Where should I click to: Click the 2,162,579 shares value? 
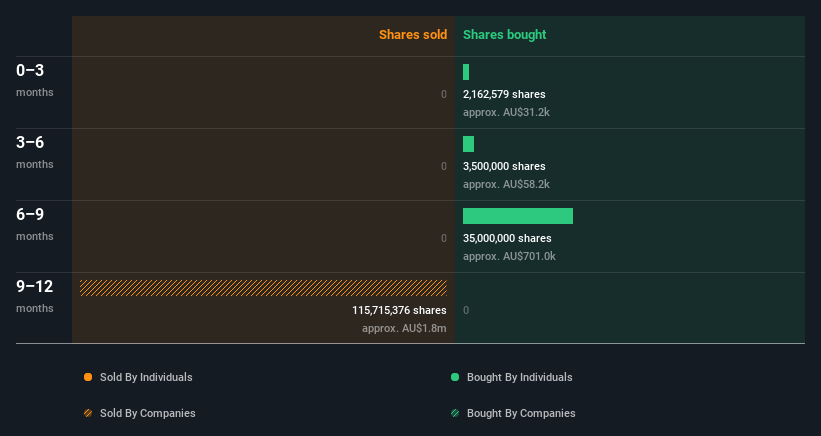pos(504,94)
